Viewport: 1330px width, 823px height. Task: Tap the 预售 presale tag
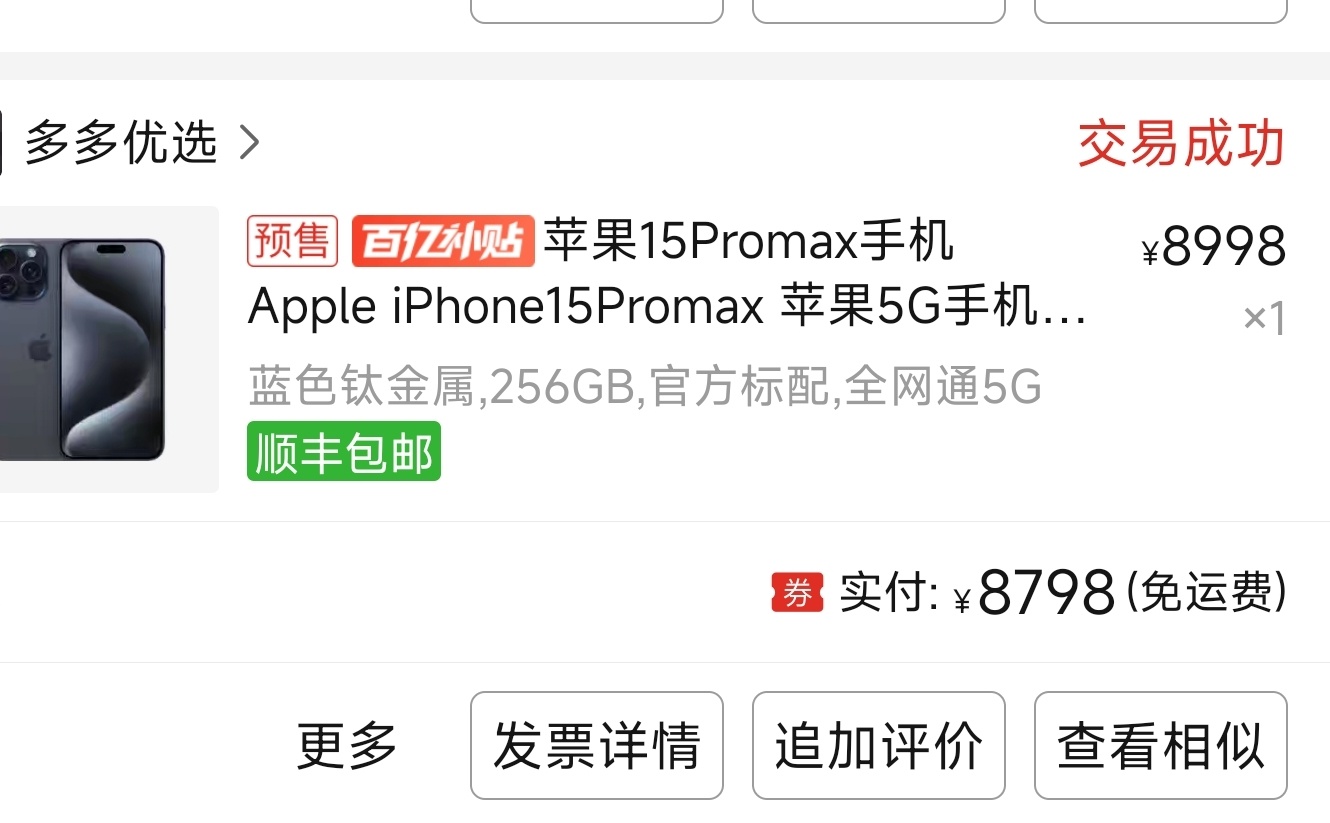tap(293, 242)
